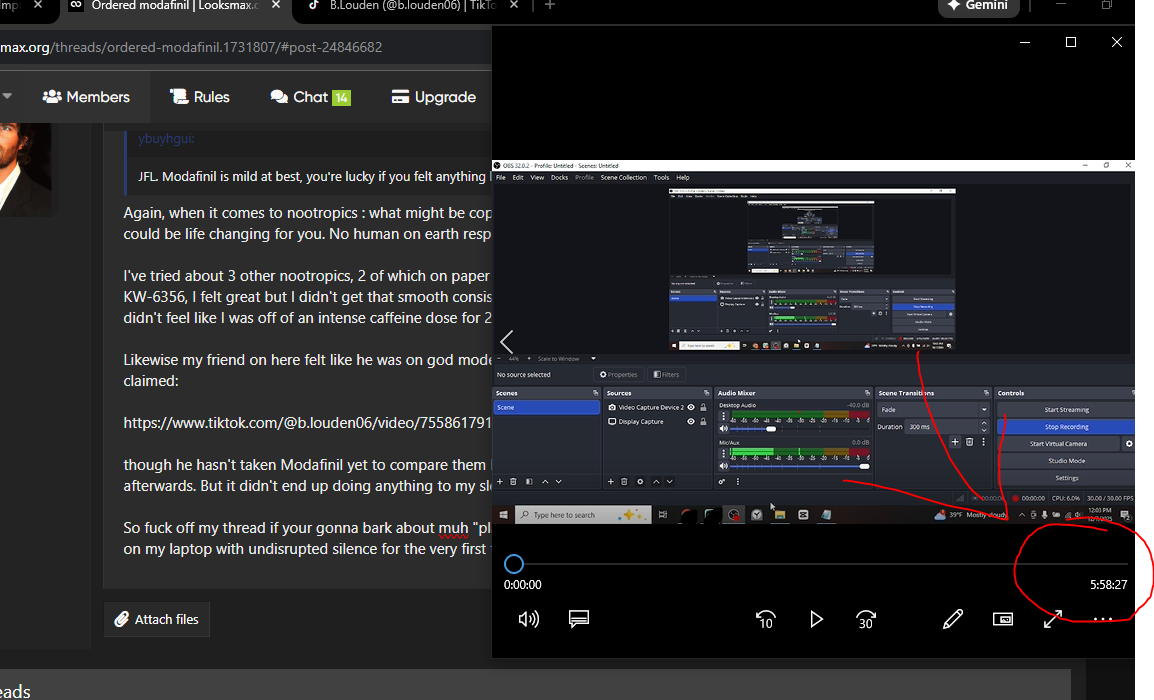Screen dimensions: 1154x700
Task: Go to previous item with left arrow
Action: [507, 342]
